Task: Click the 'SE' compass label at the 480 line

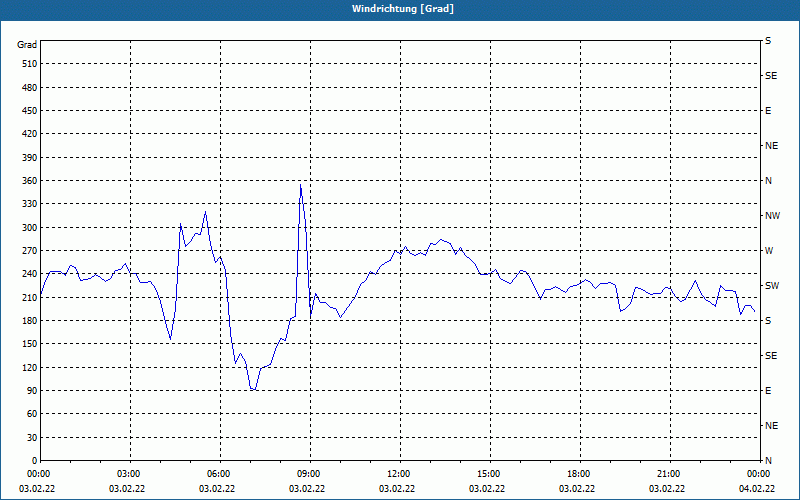Action: point(771,76)
